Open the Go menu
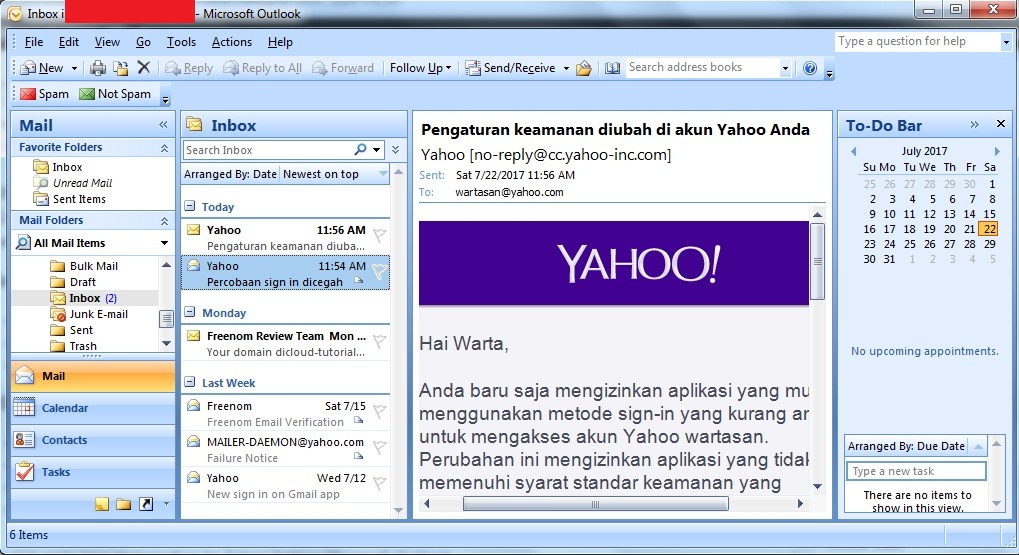Viewport: 1019px width, 555px height. point(143,42)
